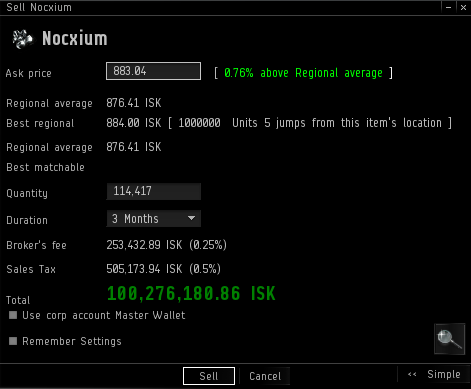Click Broker's fee value 253,432.89 ISK
The height and width of the screenshot is (389, 471).
coord(144,245)
